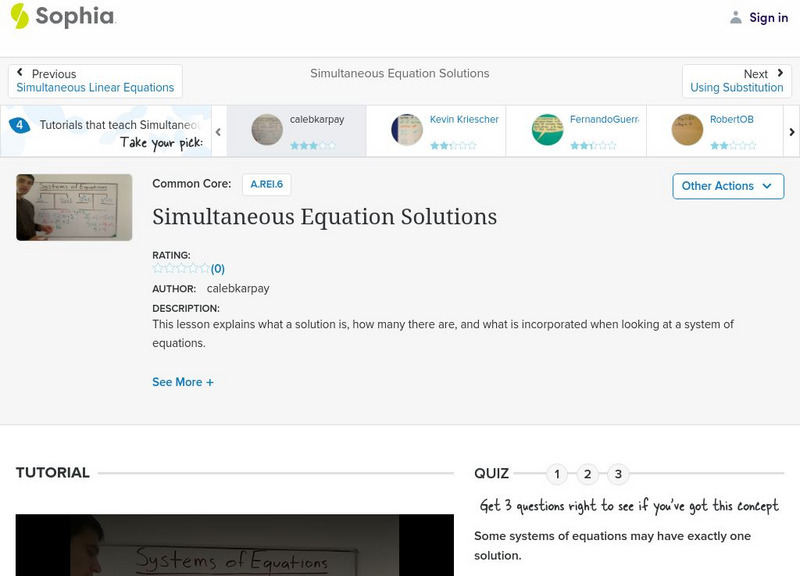Select FernandoGuerra's tutorial avatar
The image size is (800, 576).
tap(547, 130)
